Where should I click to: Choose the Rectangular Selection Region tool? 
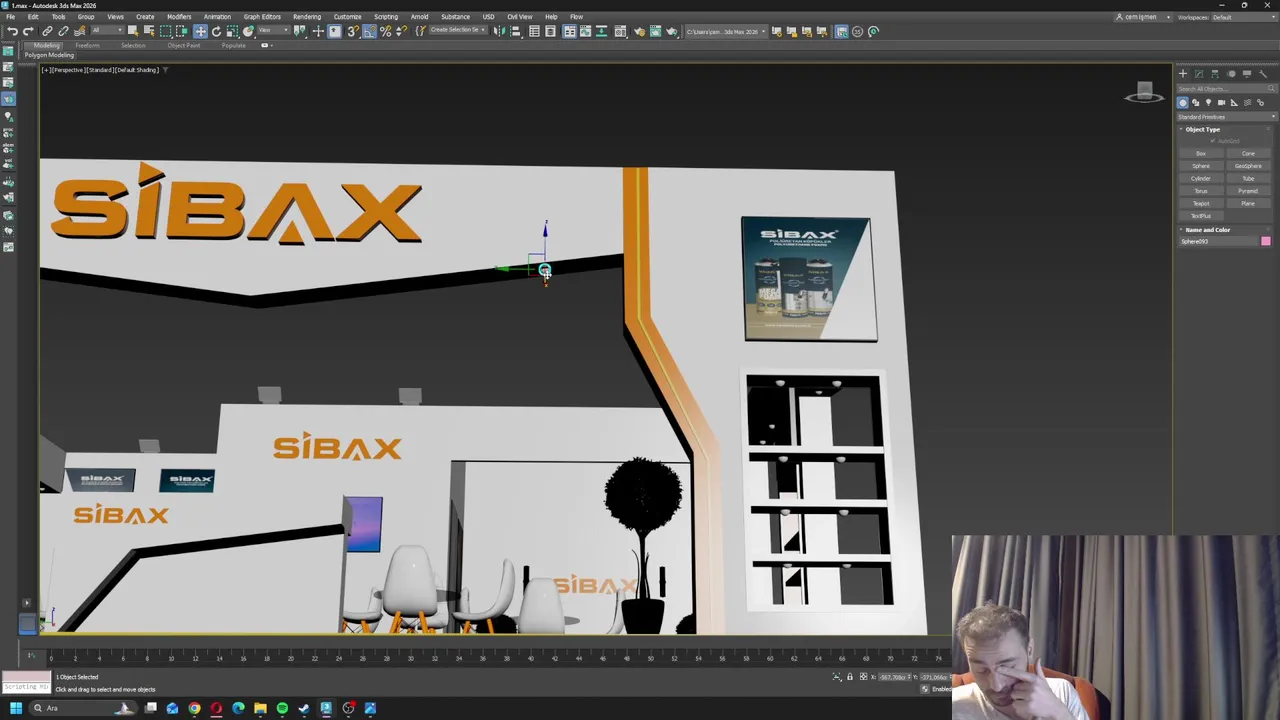point(165,31)
